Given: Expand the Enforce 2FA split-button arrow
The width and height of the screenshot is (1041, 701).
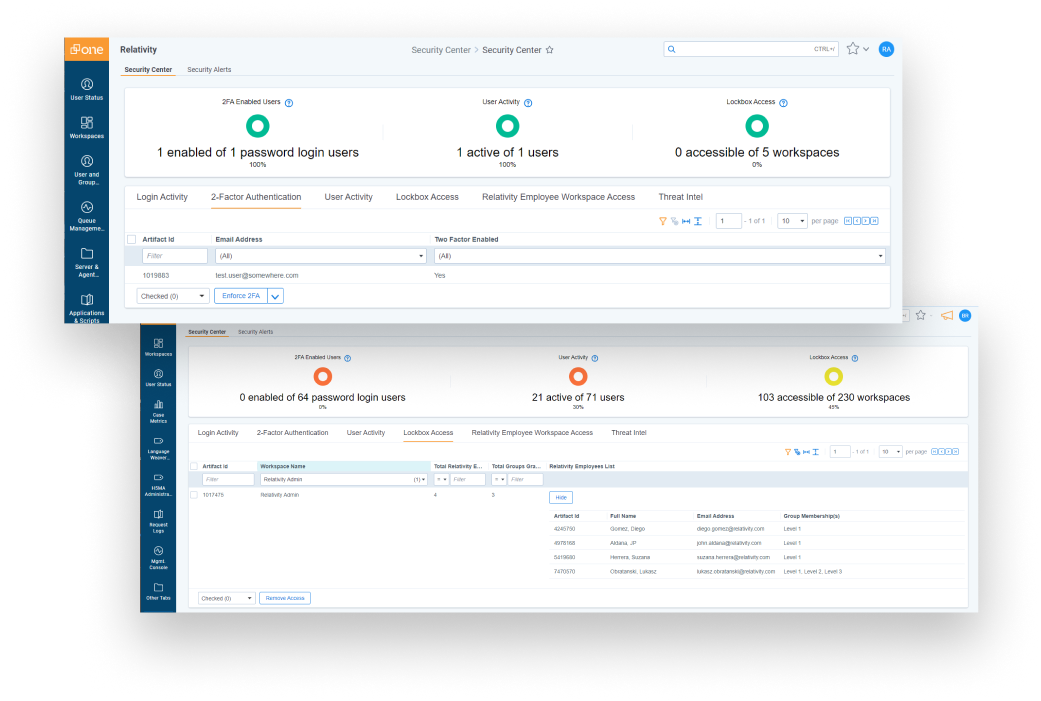Looking at the screenshot, I should [276, 296].
